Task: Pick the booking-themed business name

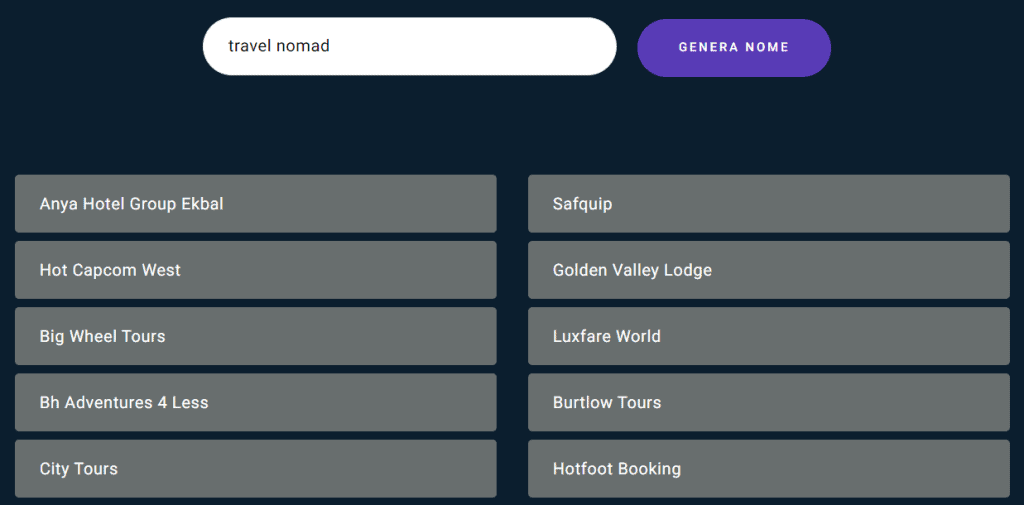Action: coord(768,468)
